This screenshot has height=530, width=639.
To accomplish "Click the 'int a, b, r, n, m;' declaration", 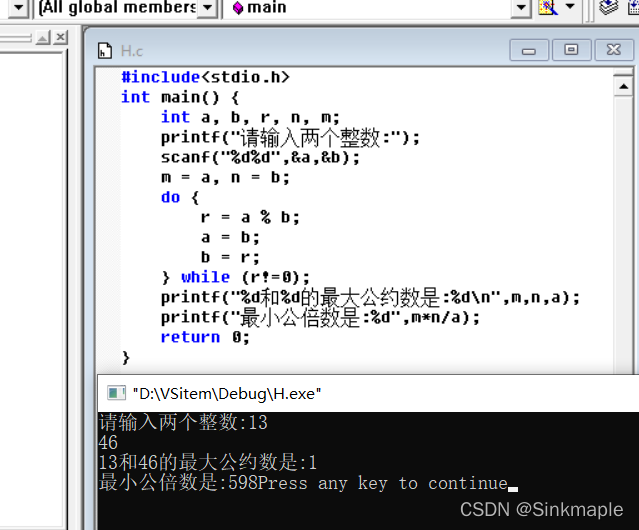I will click(x=250, y=117).
